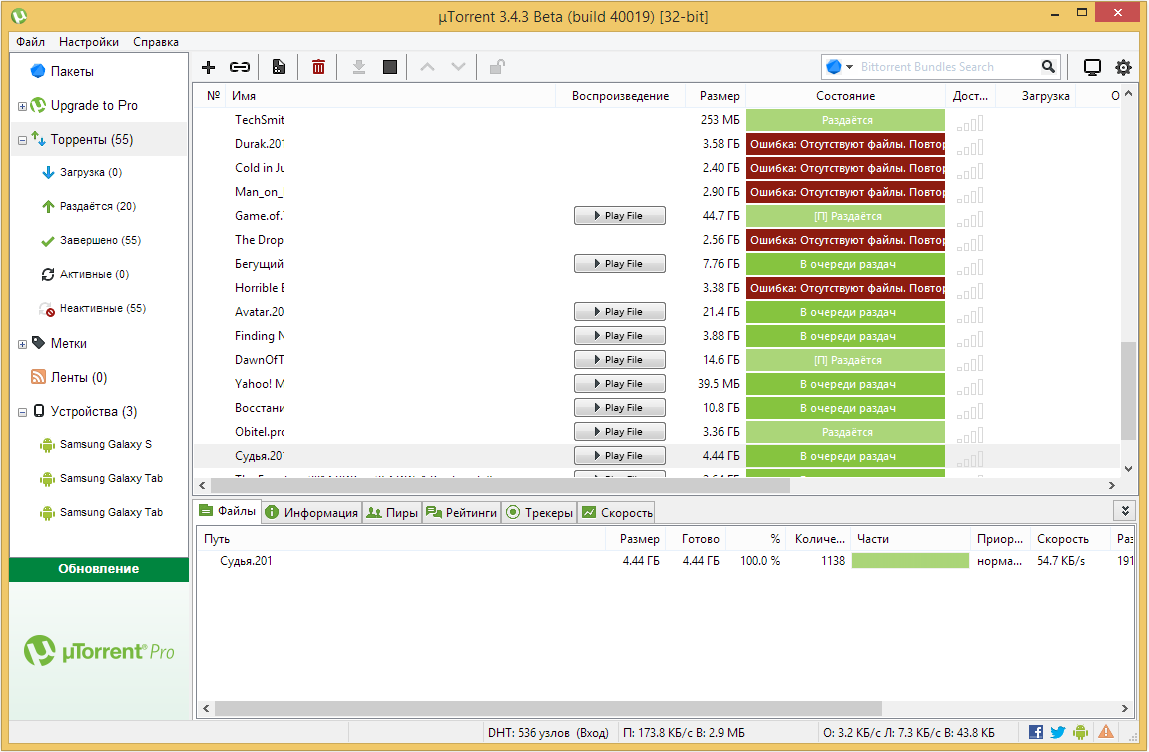This screenshot has width=1149, height=752.
Task: Click the red Remove torrent trash icon
Action: point(318,67)
